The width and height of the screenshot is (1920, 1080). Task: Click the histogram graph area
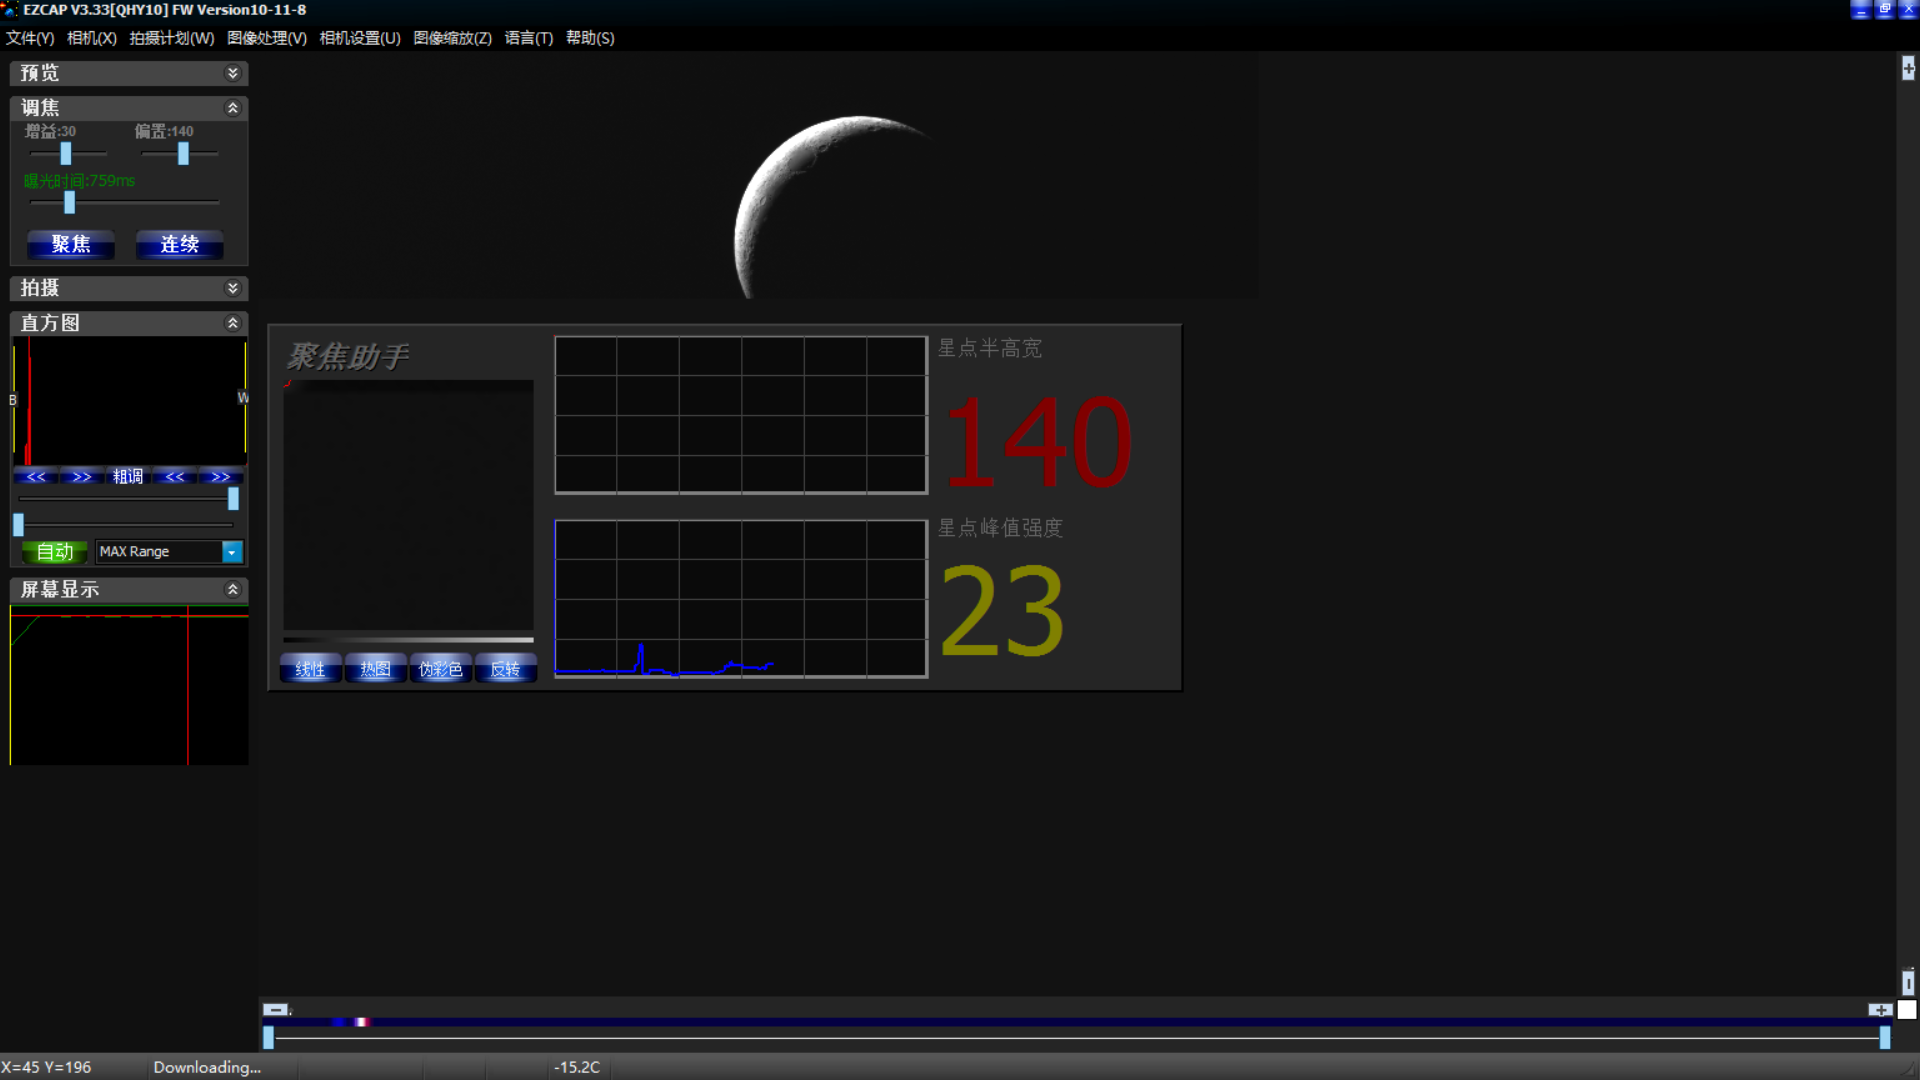tap(129, 401)
